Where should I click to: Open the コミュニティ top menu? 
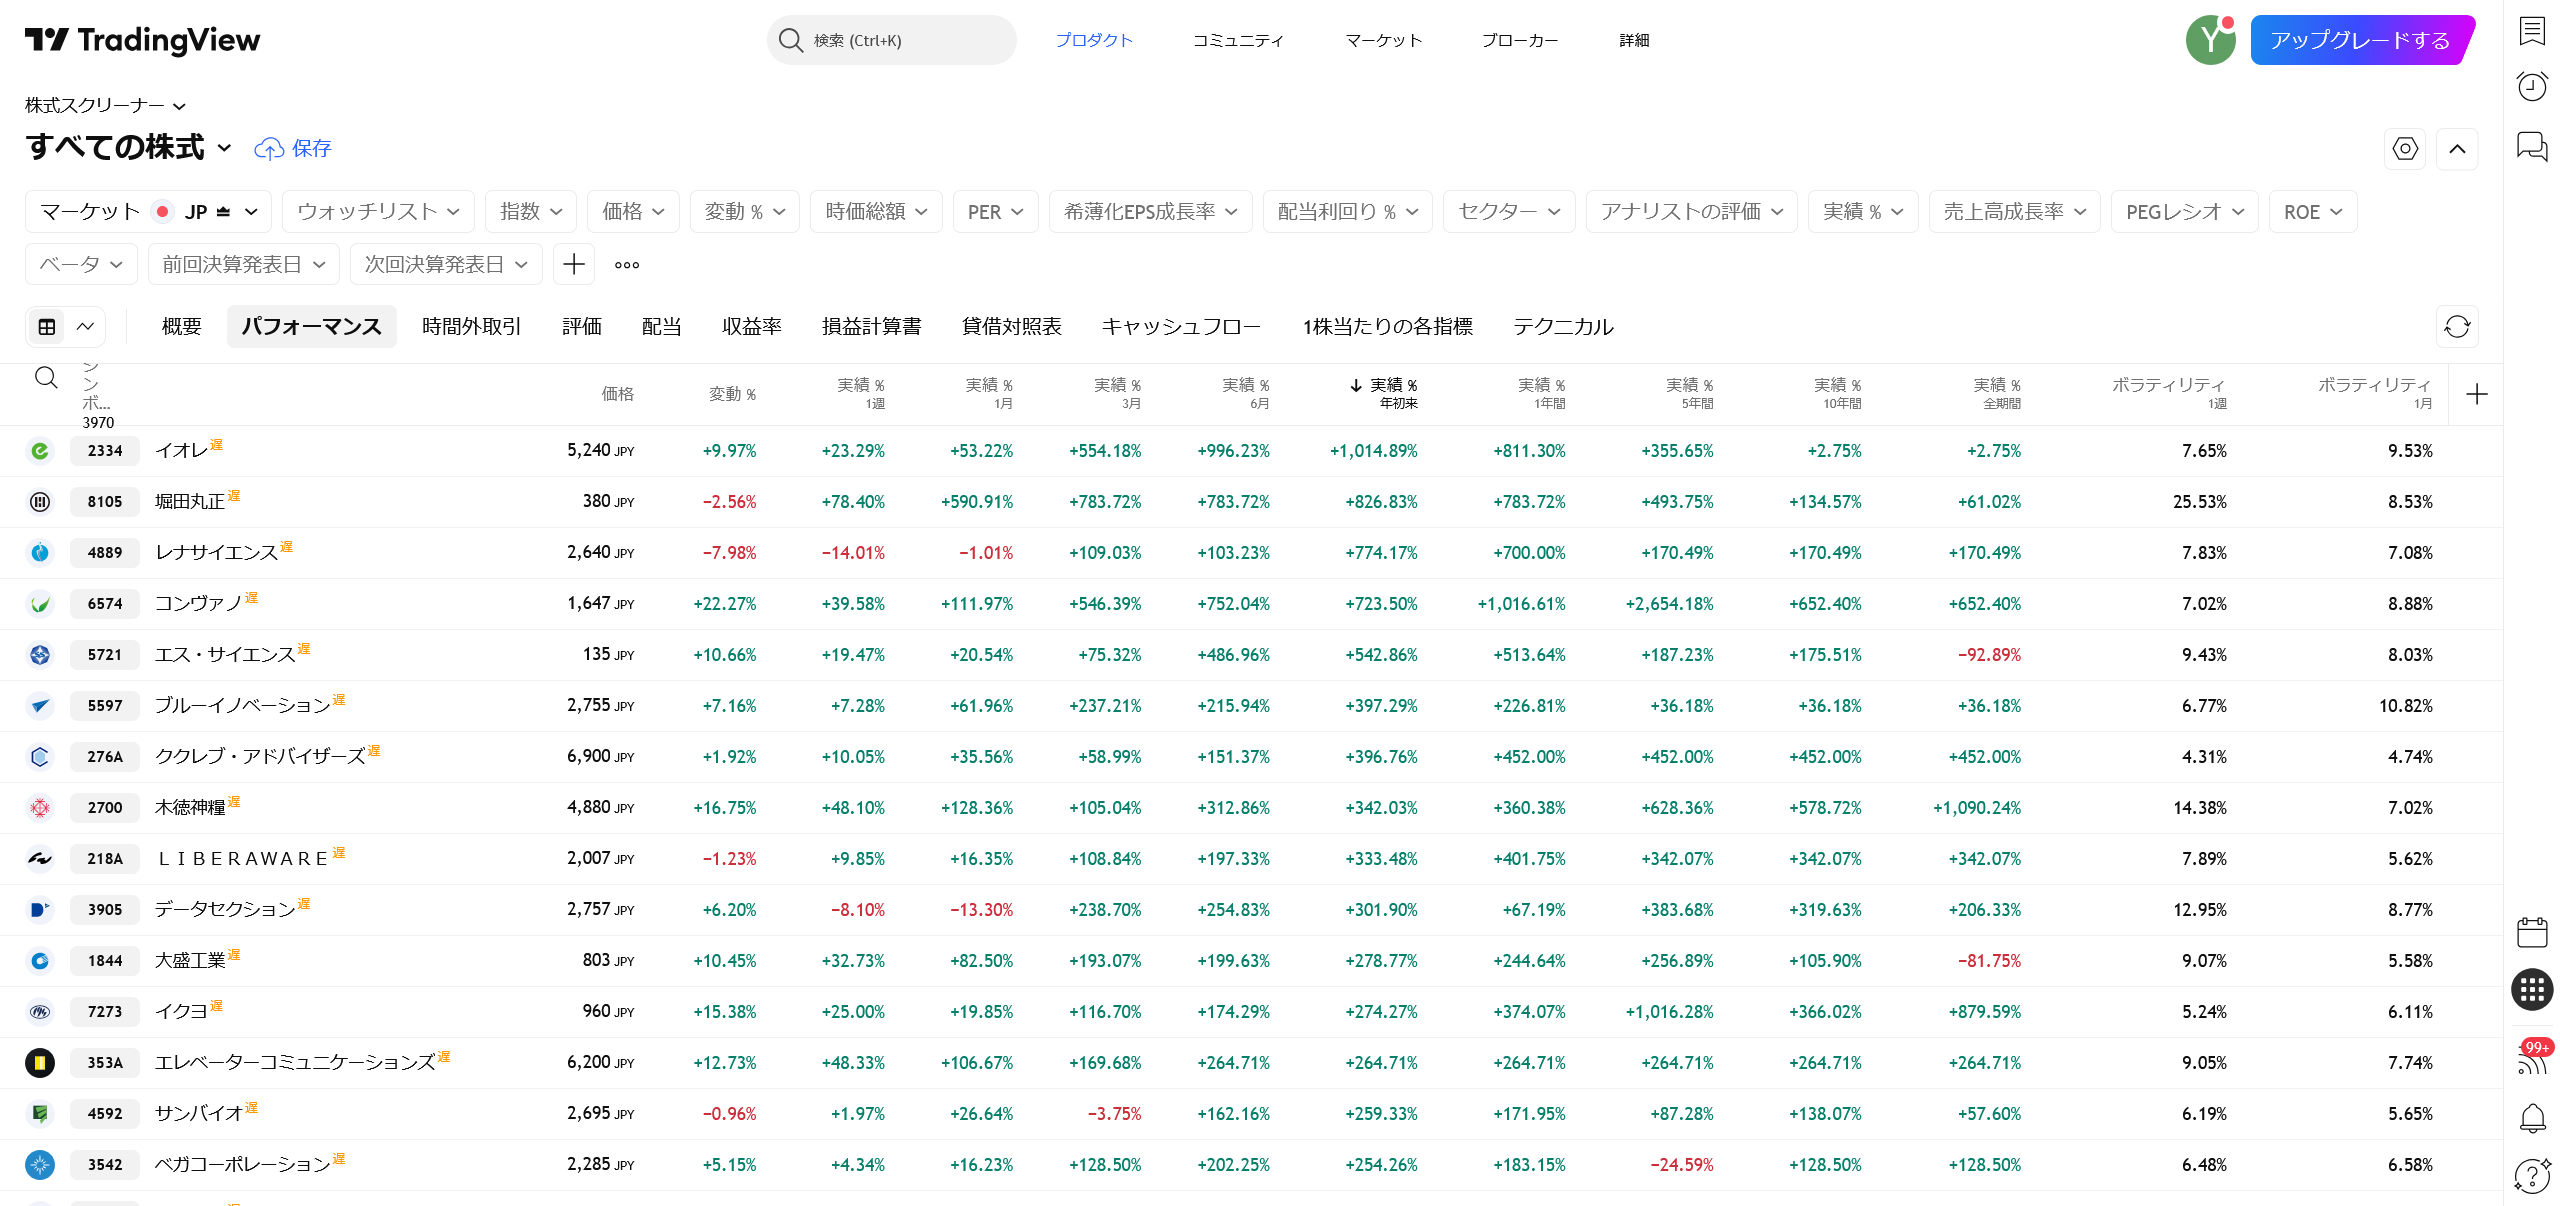1238,40
